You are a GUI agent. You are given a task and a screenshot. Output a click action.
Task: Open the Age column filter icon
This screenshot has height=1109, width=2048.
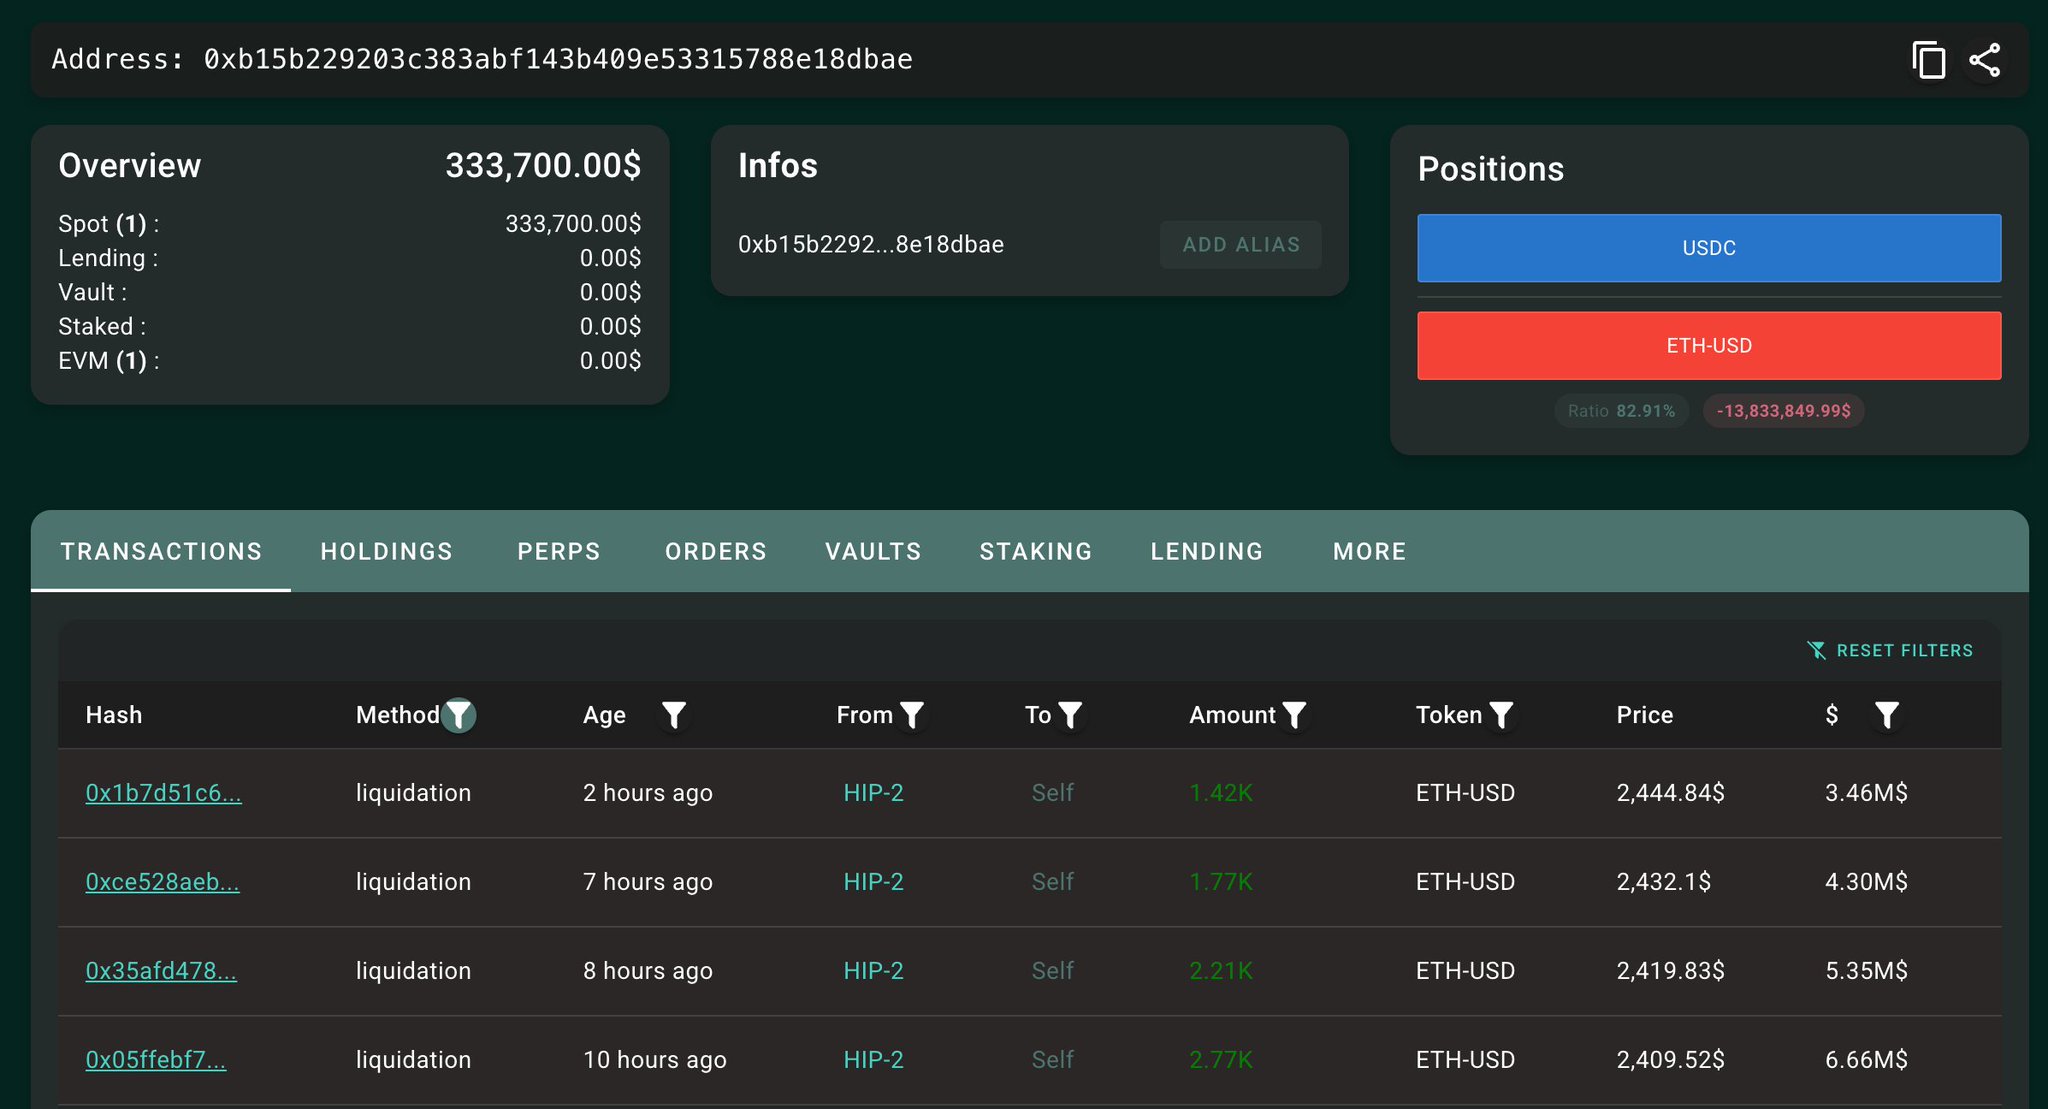click(x=674, y=715)
